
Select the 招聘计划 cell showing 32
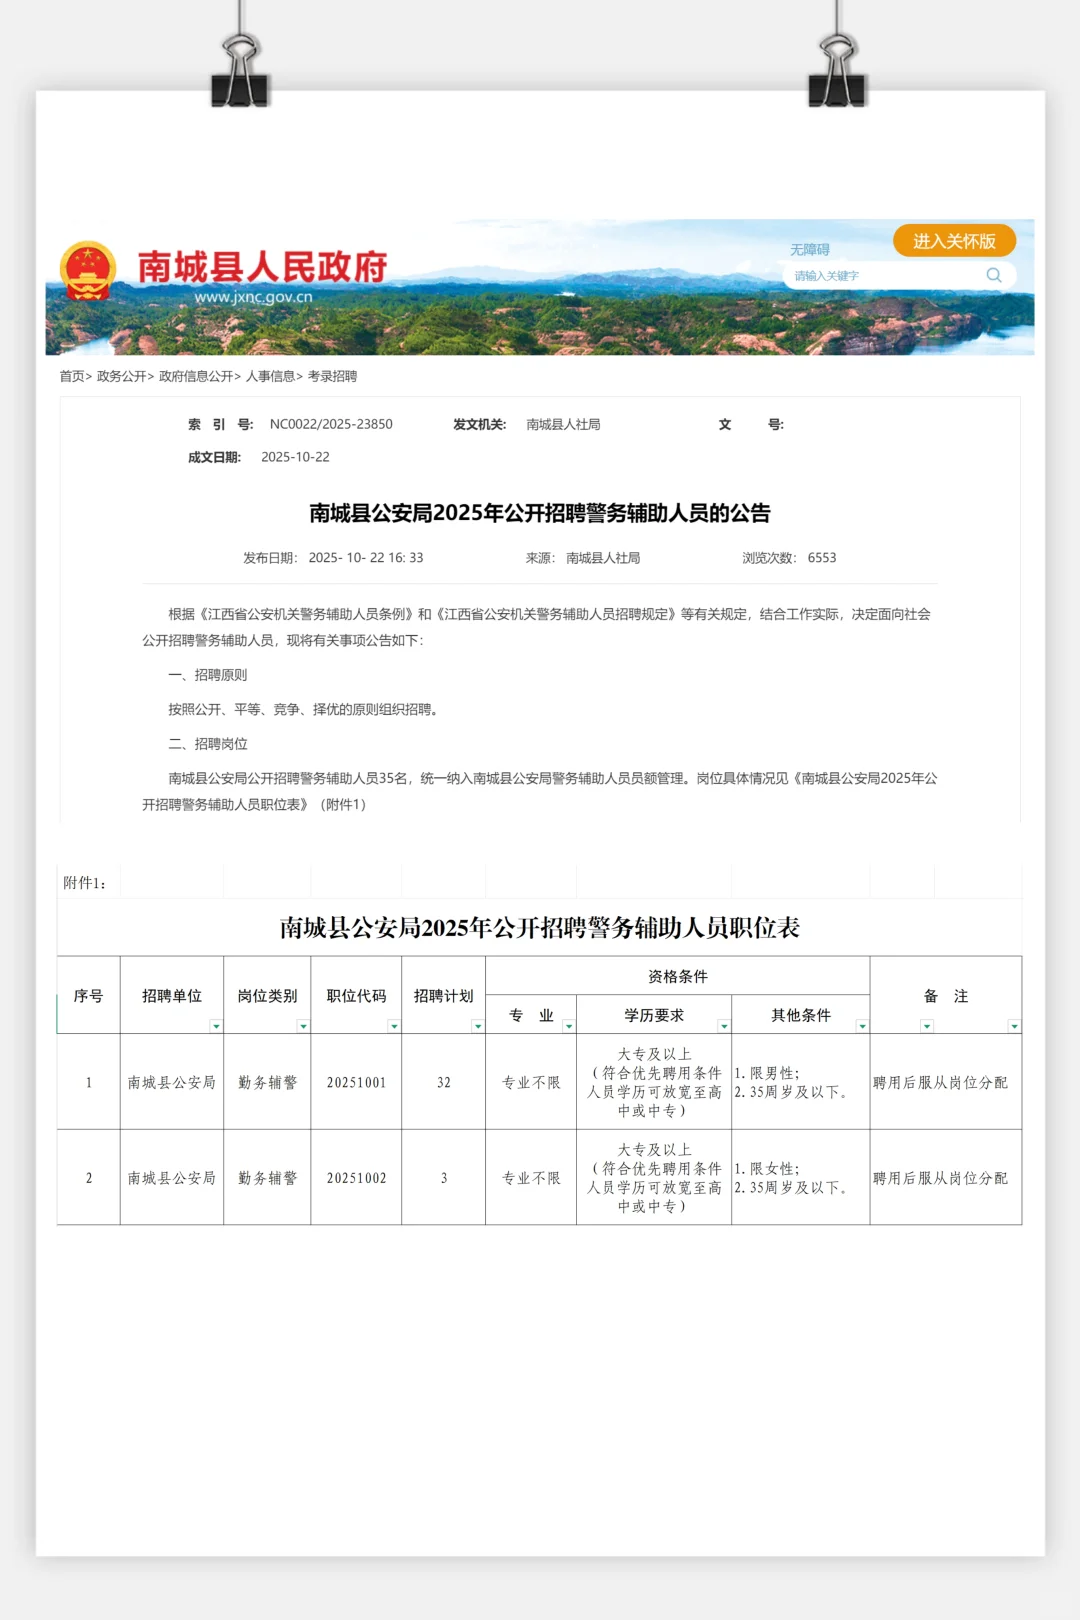click(444, 1082)
